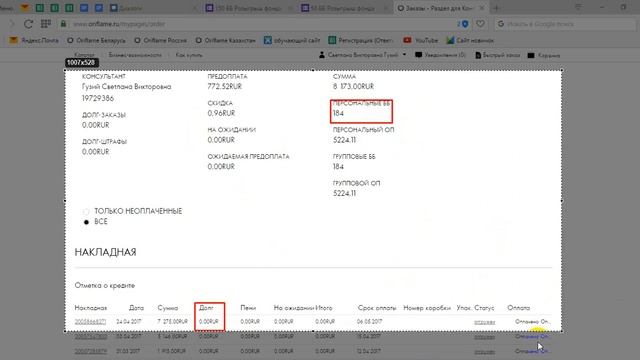Open the Каталог site menu item
Screen dimensions: 640x360
[84, 55]
